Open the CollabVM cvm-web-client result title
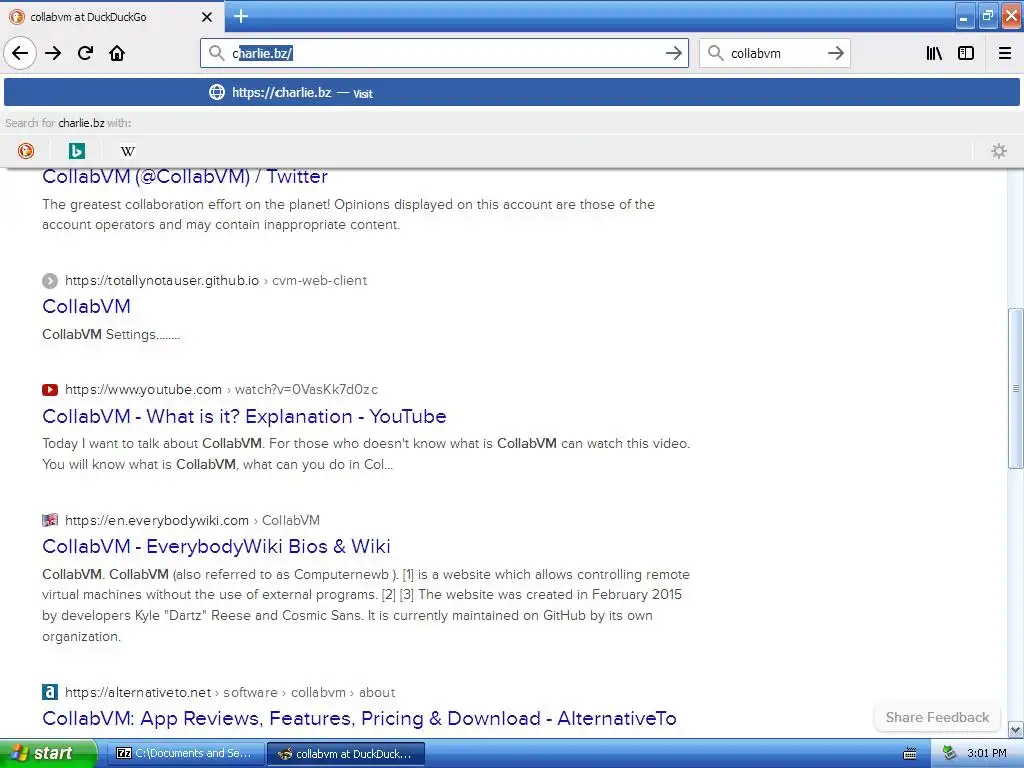 click(86, 306)
